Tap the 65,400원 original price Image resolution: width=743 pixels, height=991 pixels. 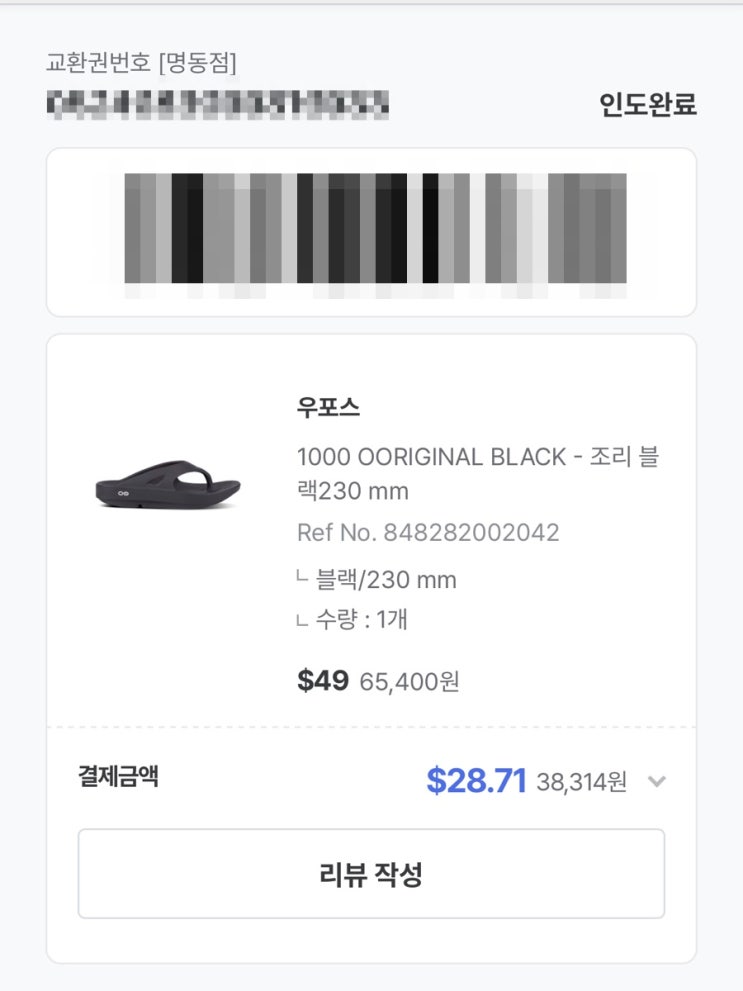coord(409,682)
